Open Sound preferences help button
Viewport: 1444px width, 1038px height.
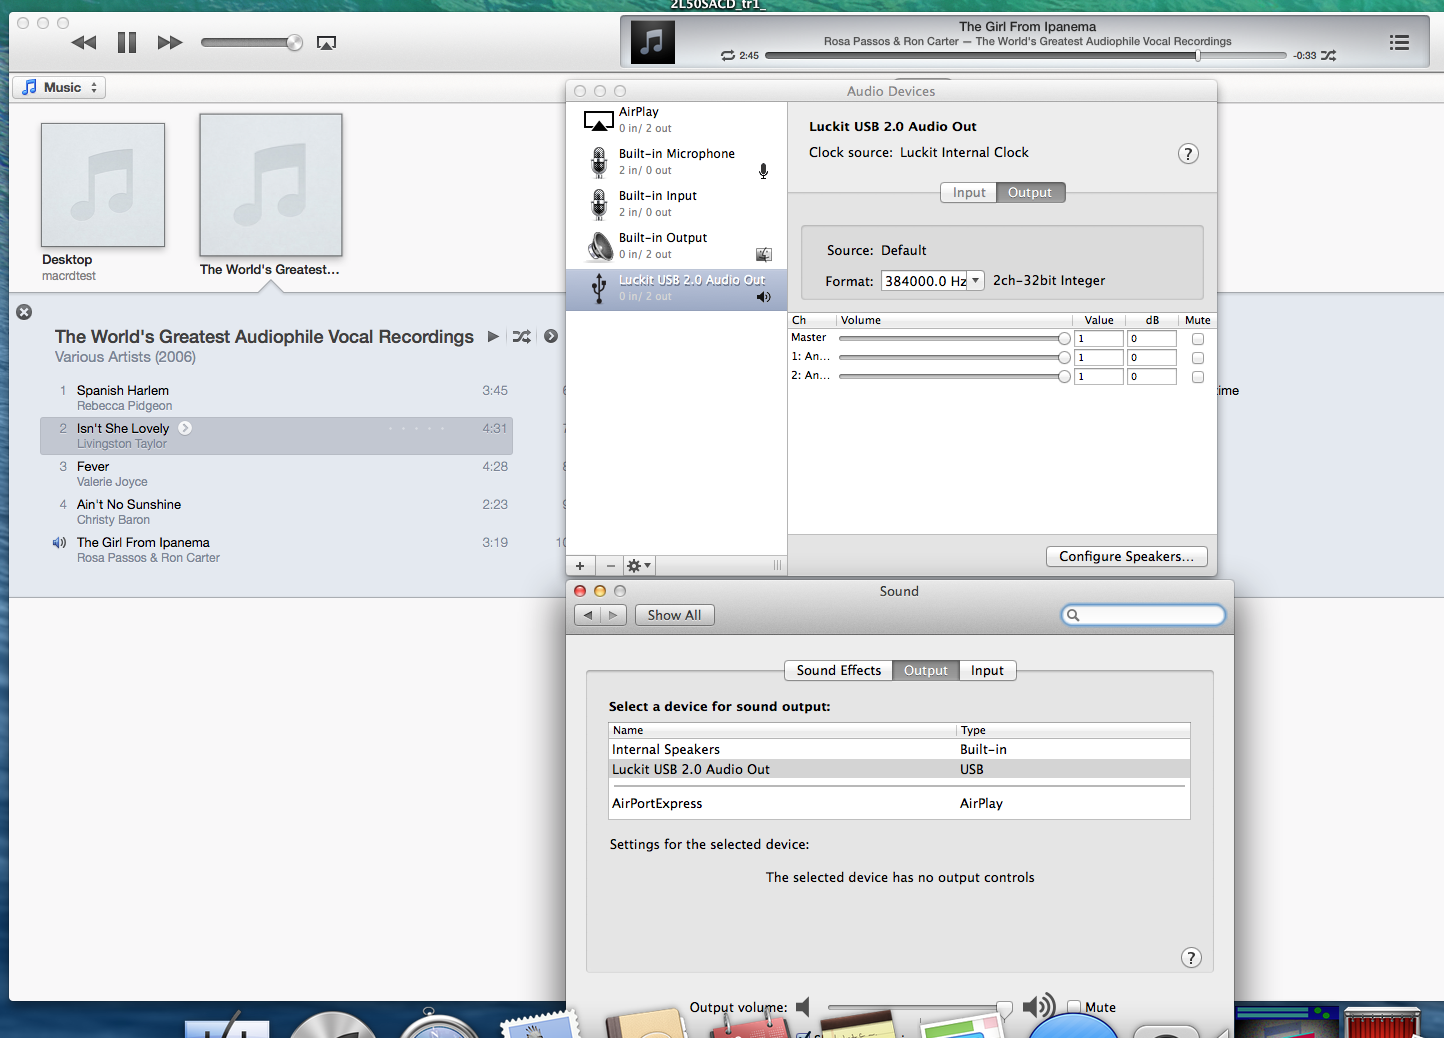coord(1191,958)
